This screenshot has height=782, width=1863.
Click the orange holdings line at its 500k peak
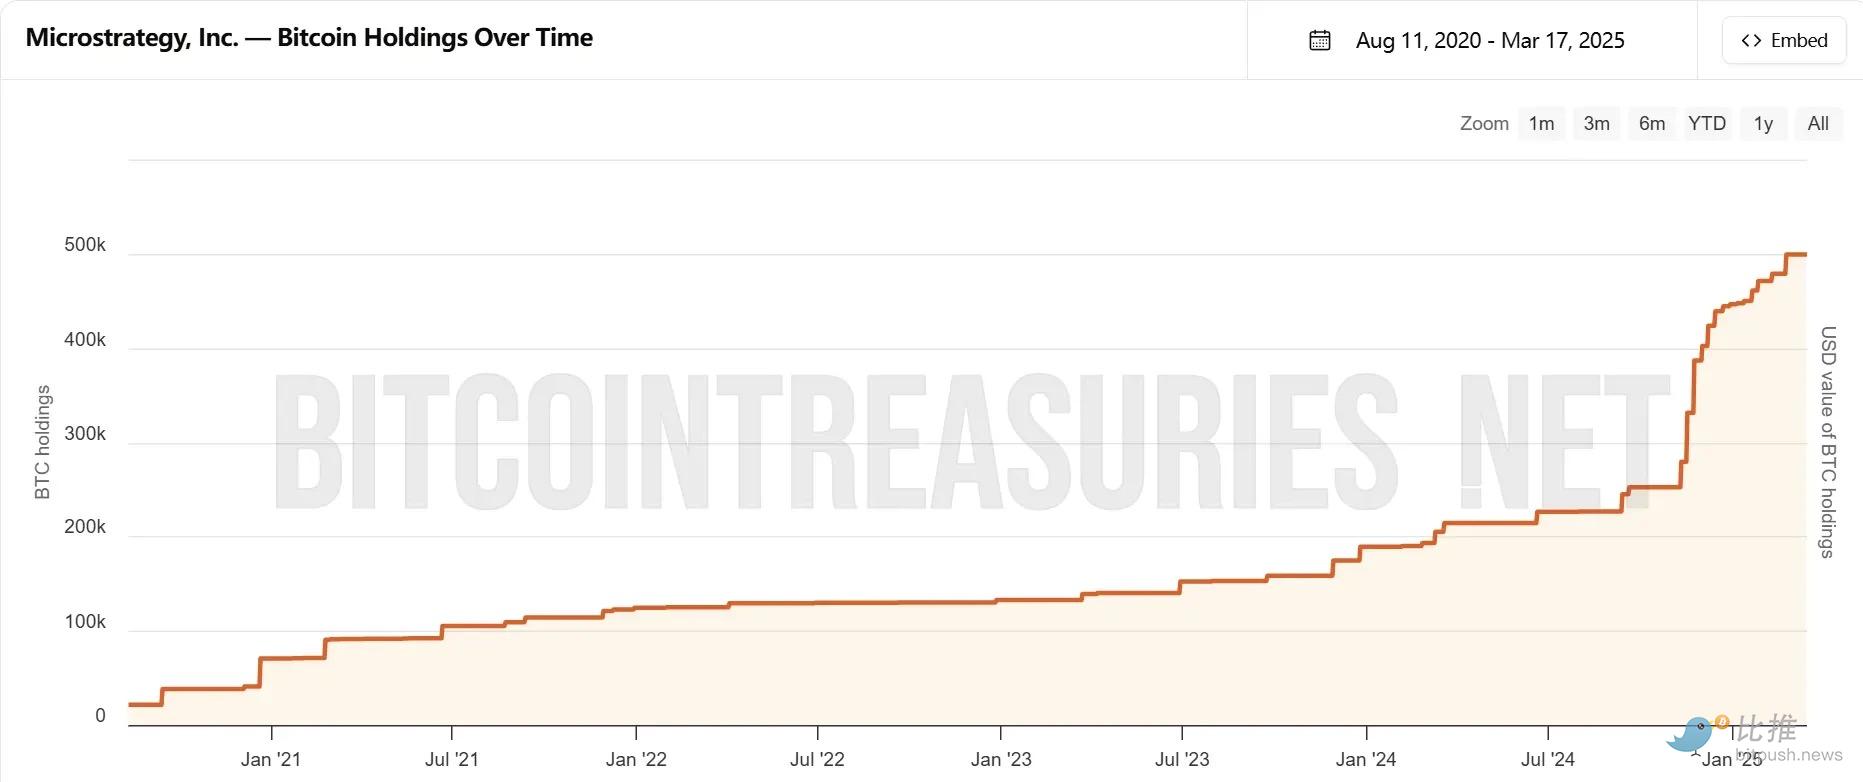1796,255
